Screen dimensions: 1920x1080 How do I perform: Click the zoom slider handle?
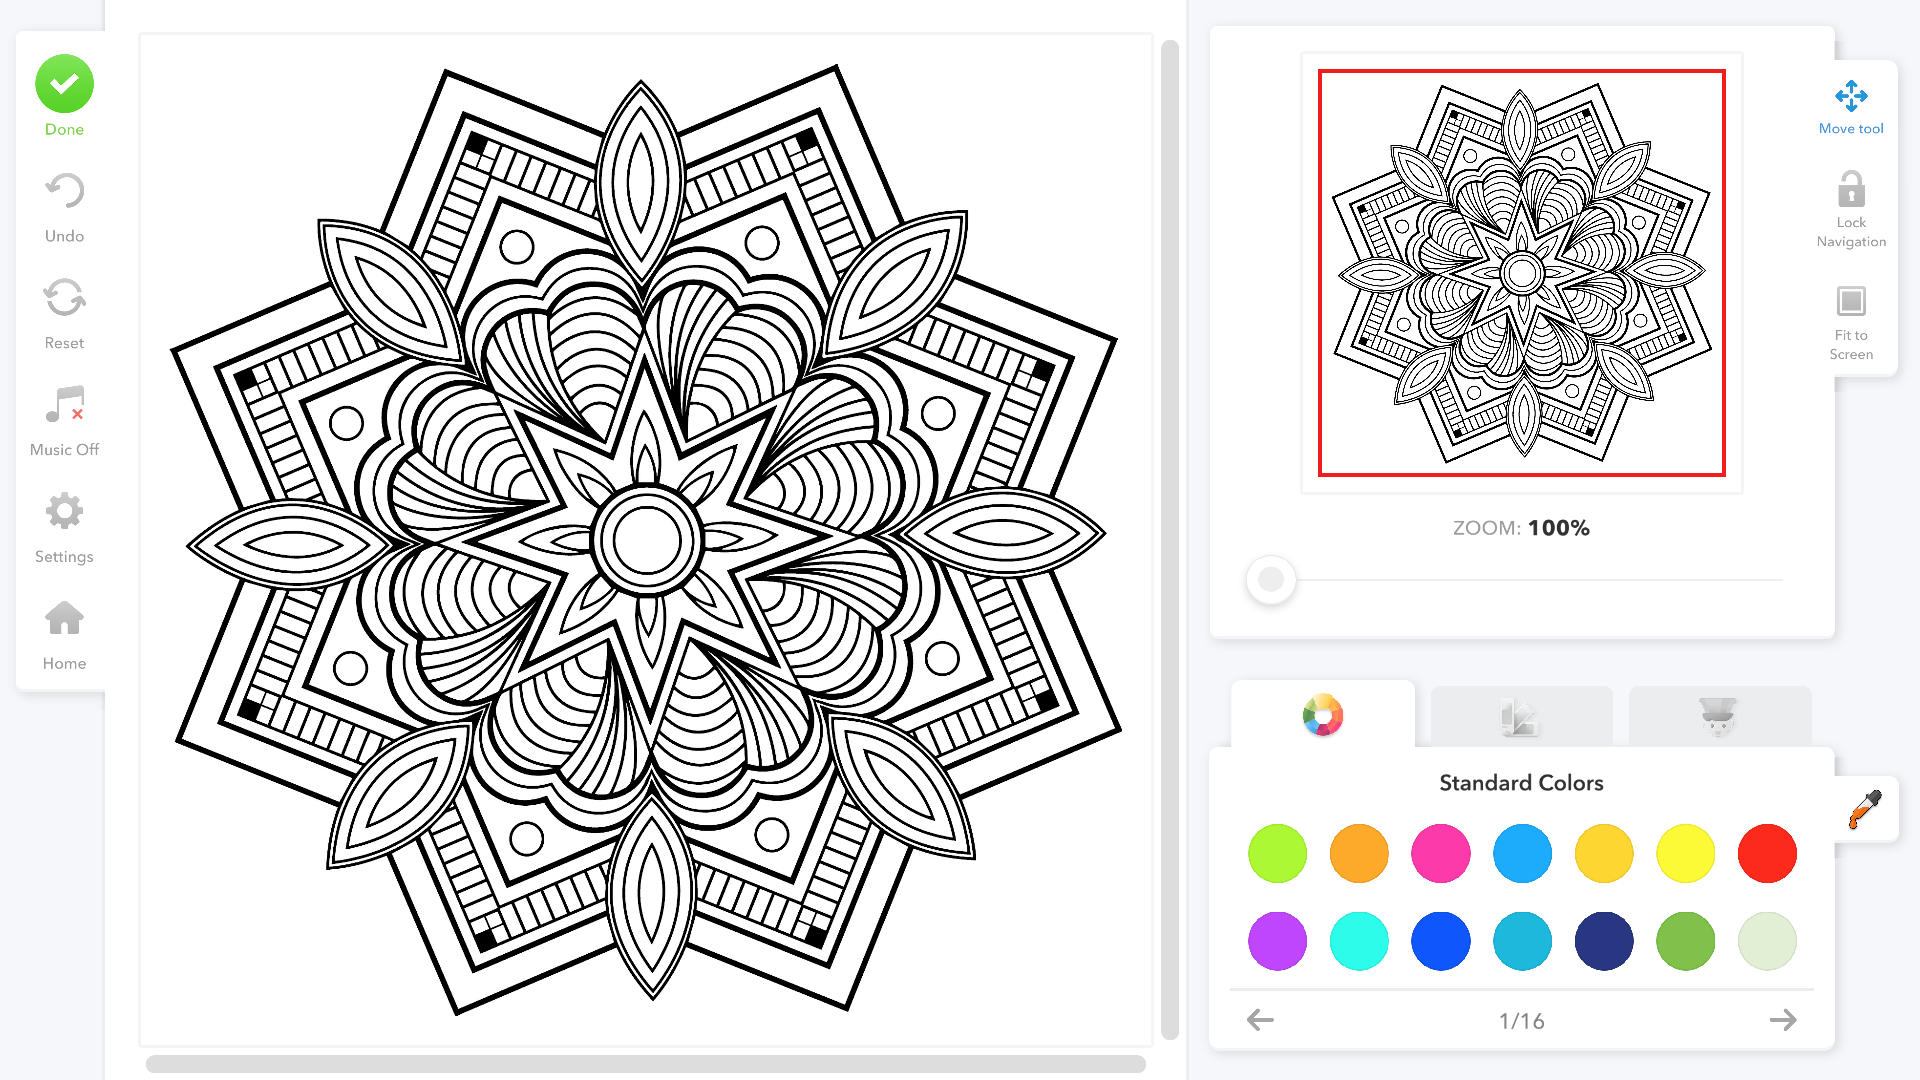[x=1271, y=579]
